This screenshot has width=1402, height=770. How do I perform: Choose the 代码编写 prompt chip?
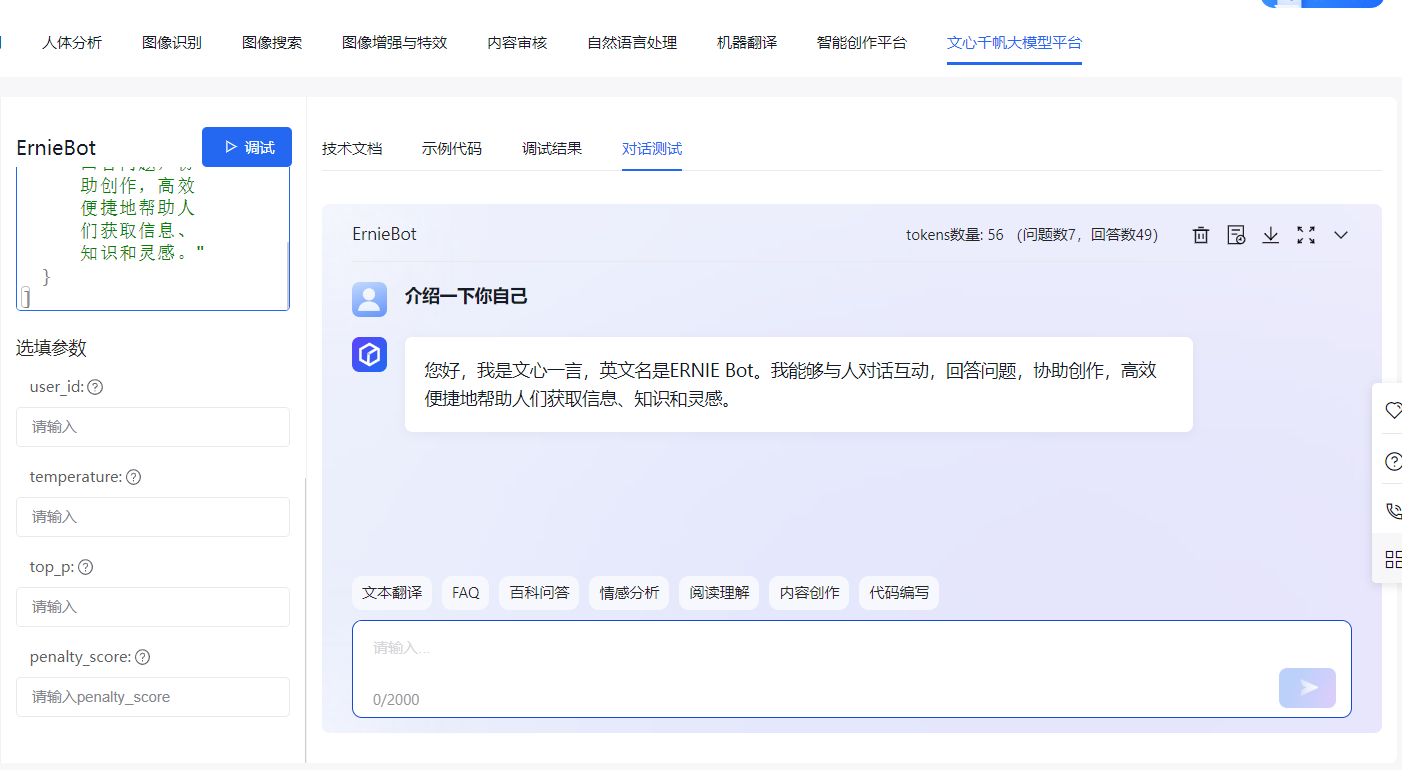point(899,593)
